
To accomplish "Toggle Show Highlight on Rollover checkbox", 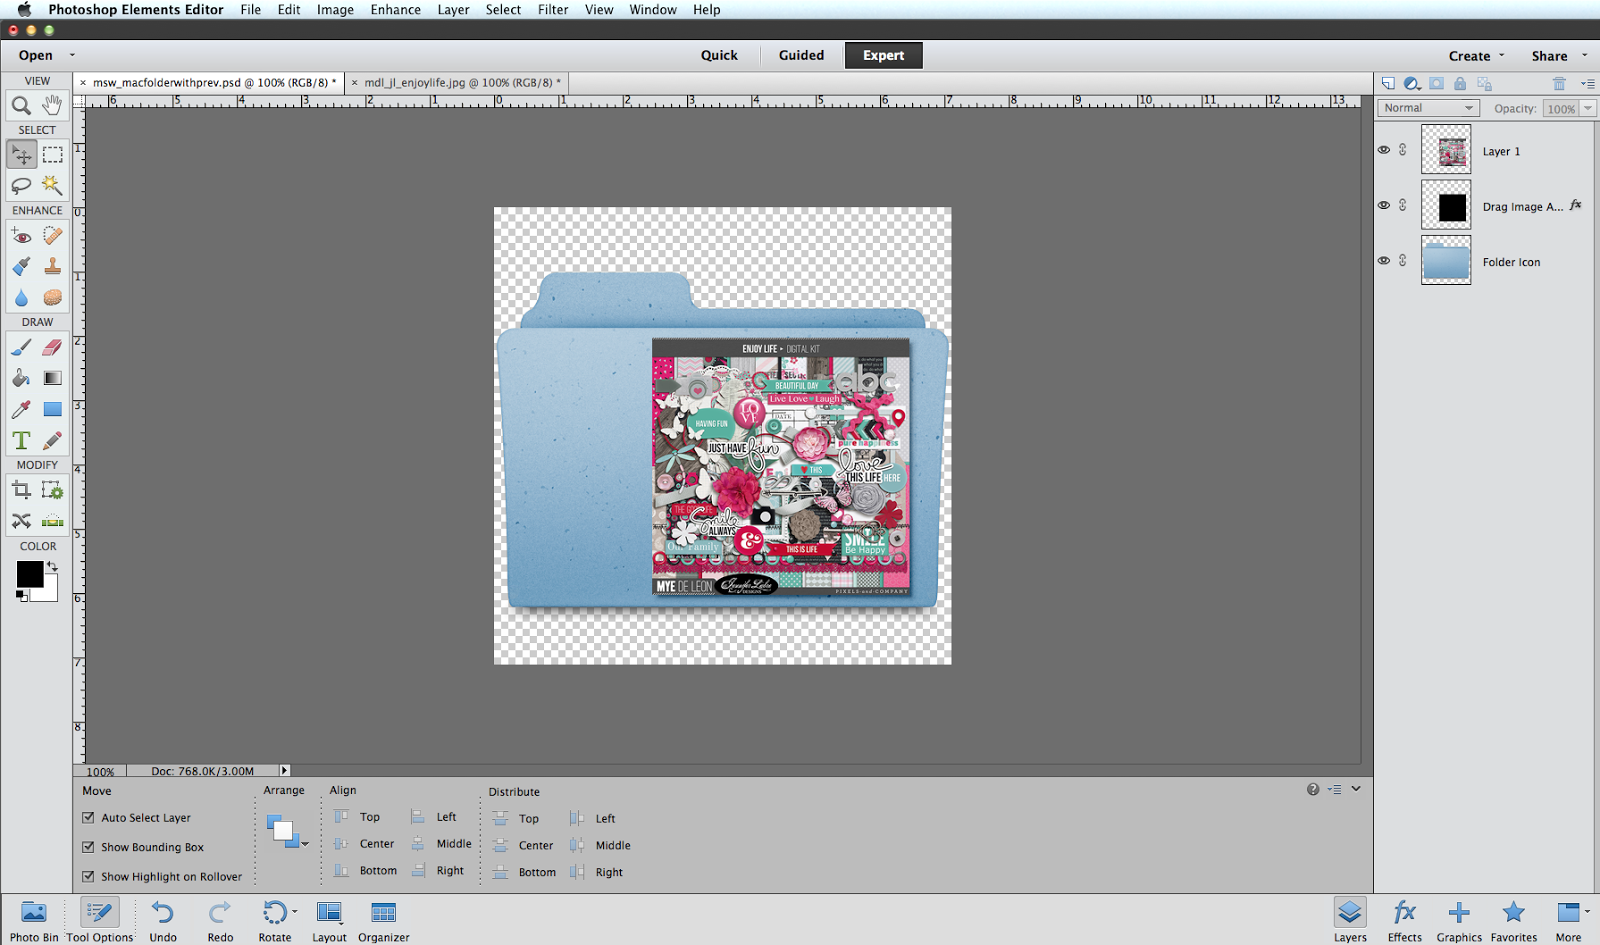I will pos(88,876).
